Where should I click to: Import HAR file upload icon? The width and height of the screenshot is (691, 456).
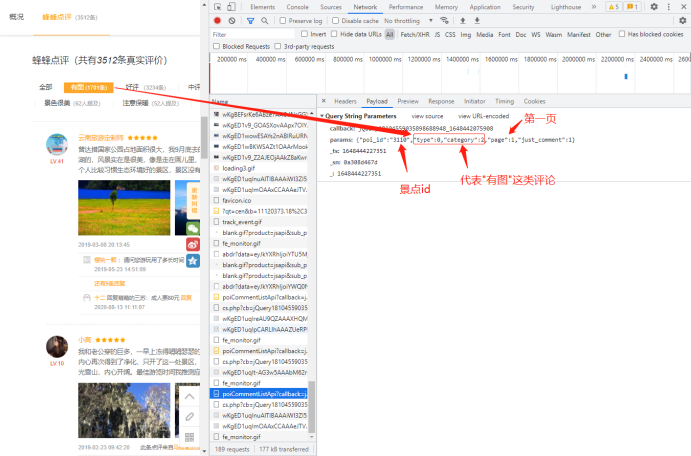point(463,20)
